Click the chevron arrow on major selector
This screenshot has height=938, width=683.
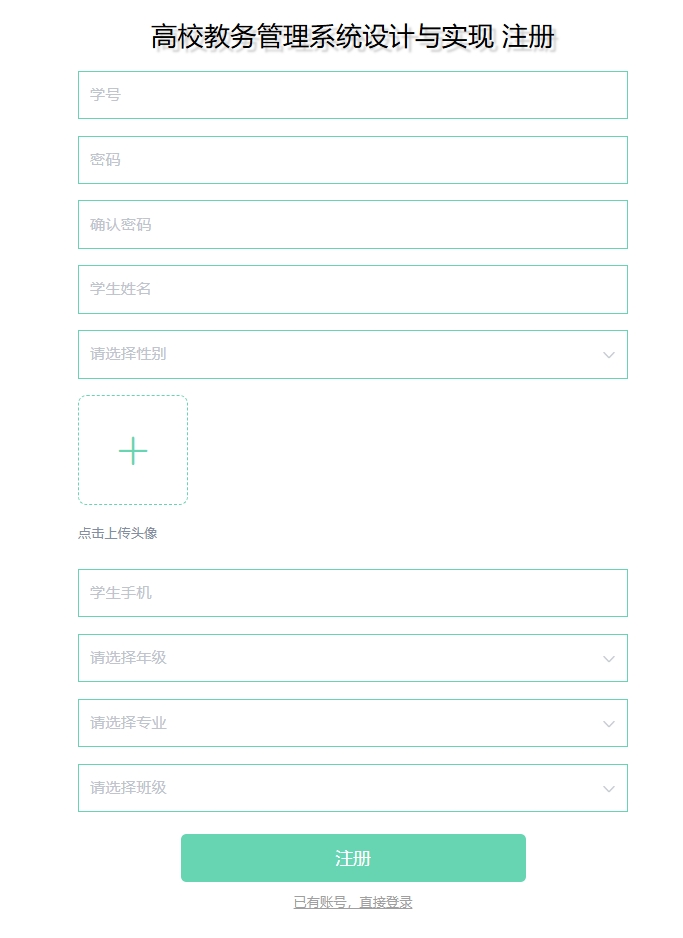608,723
